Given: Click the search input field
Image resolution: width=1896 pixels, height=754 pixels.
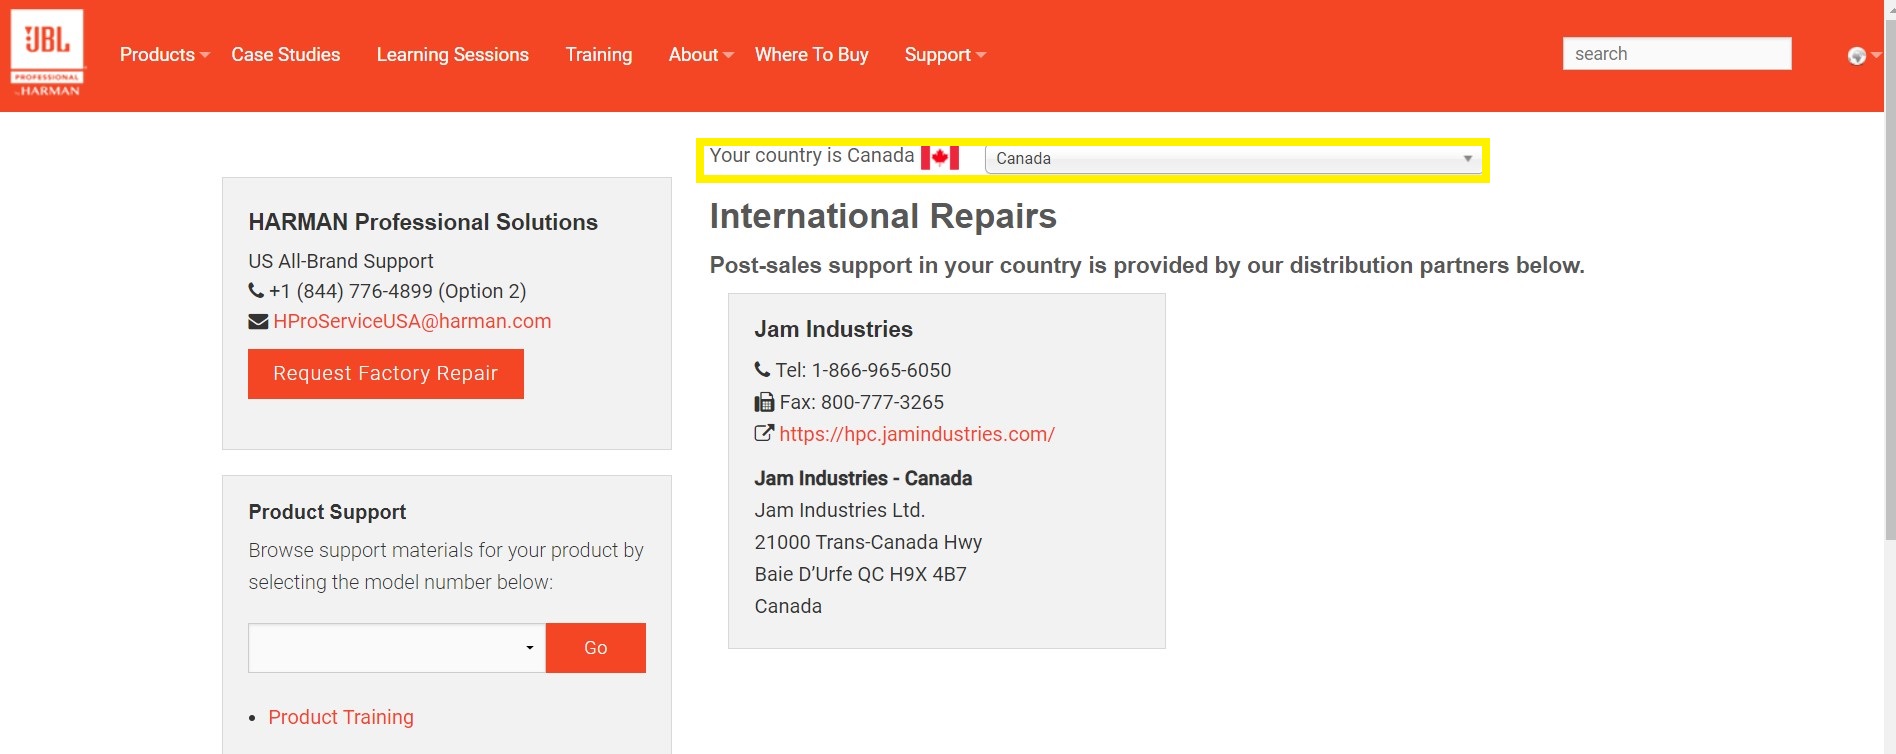Looking at the screenshot, I should tap(1677, 54).
